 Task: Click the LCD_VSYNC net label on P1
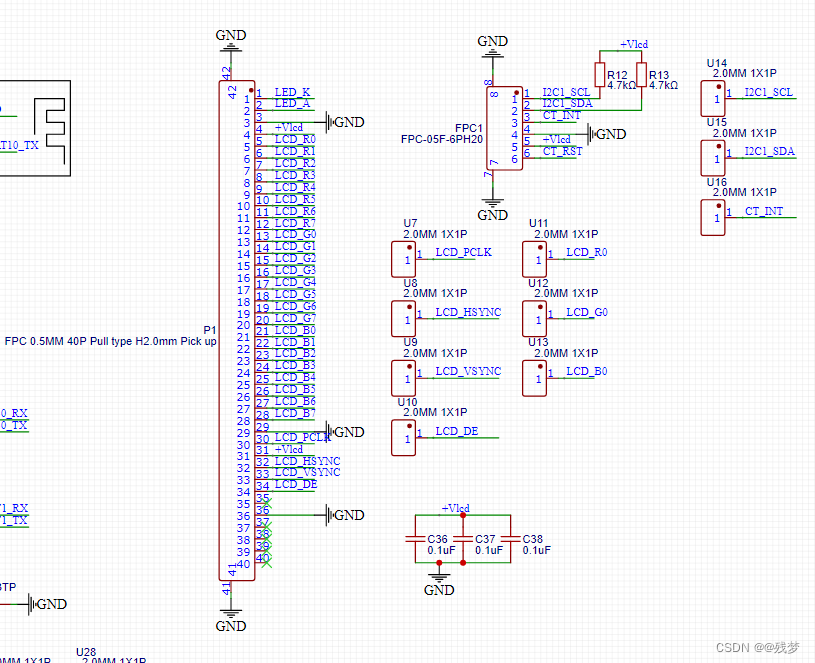click(308, 472)
